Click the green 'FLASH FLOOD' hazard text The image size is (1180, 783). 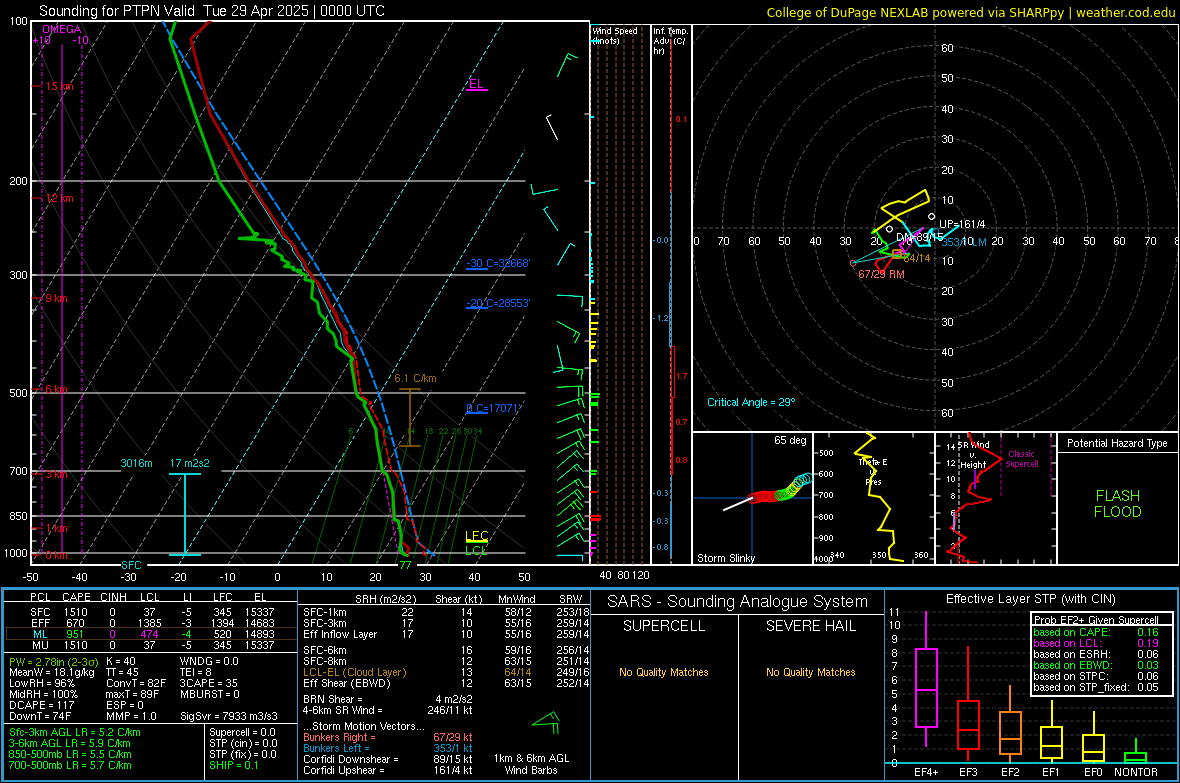tap(1118, 504)
